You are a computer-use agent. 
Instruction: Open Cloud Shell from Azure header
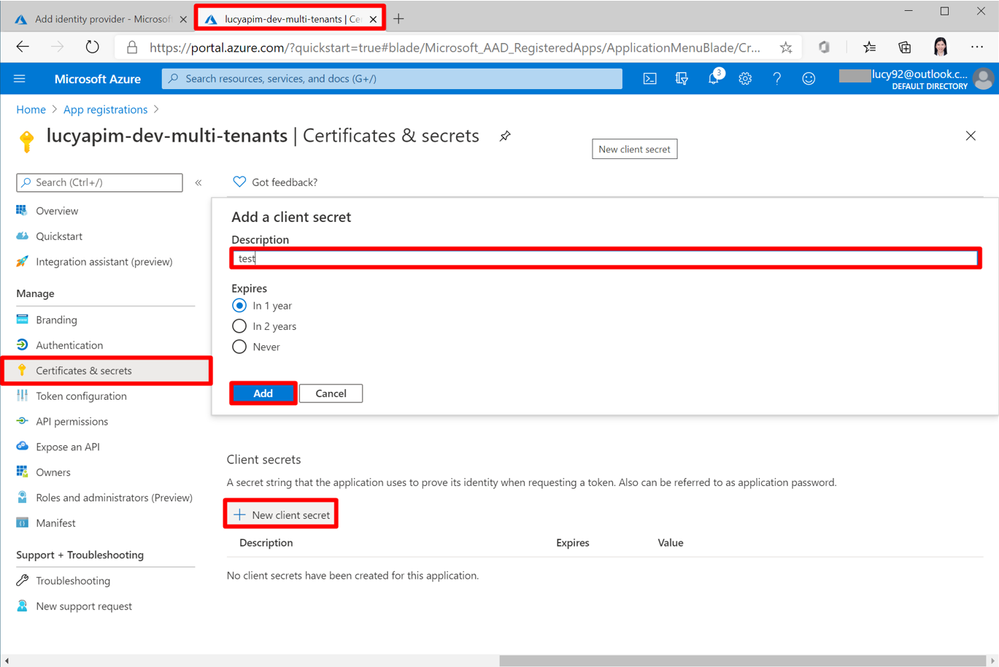pos(649,79)
